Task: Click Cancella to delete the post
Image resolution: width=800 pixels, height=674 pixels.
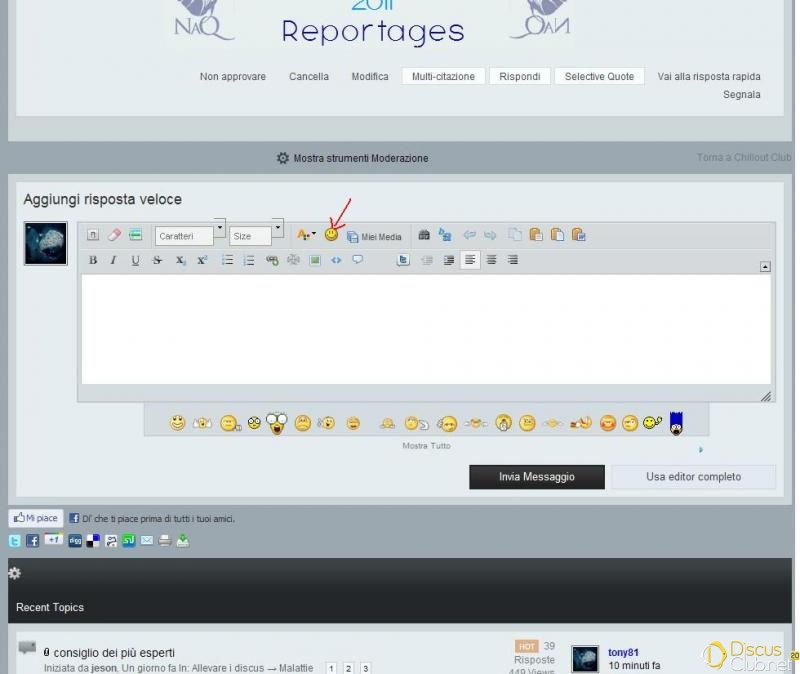Action: click(x=309, y=77)
